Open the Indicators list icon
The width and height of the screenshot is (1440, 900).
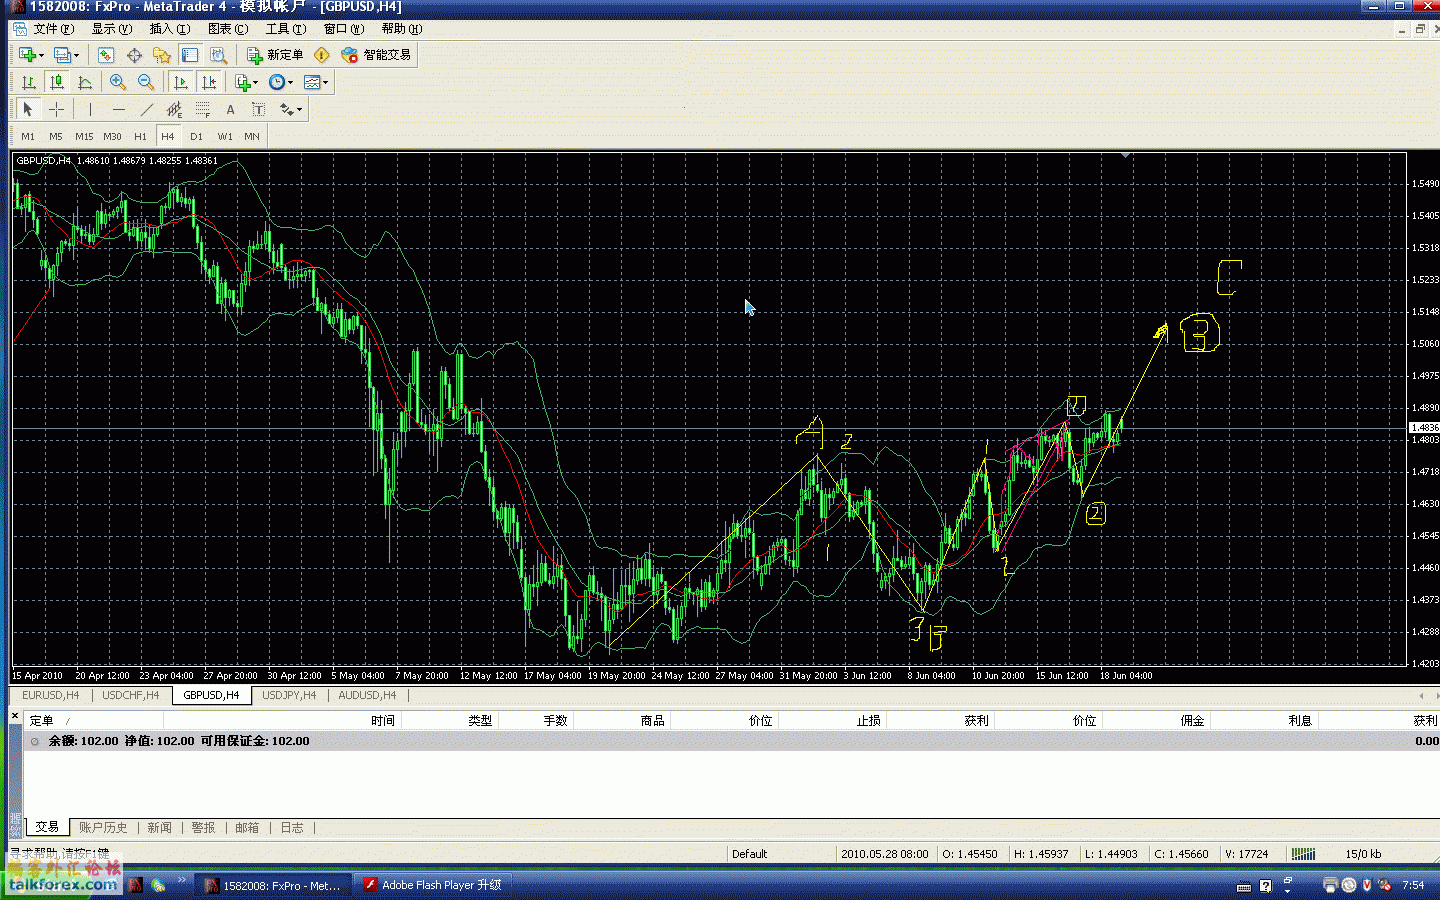pos(243,82)
